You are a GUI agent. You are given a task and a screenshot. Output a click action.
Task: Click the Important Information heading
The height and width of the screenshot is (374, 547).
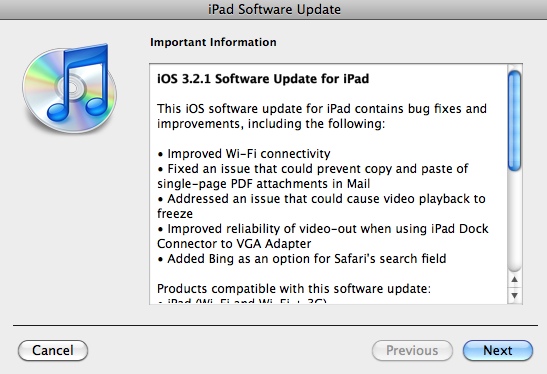(213, 42)
